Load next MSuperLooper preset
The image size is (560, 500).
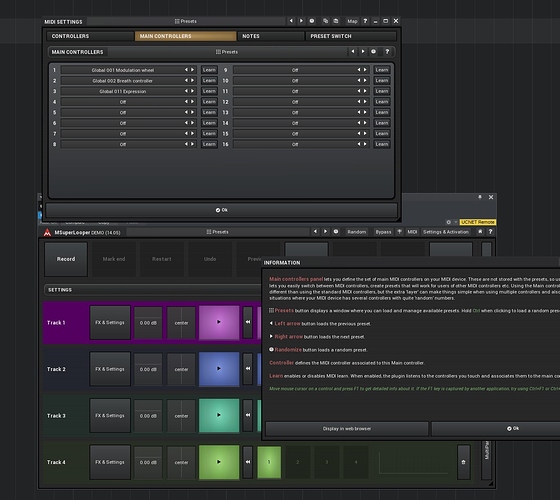coord(325,232)
